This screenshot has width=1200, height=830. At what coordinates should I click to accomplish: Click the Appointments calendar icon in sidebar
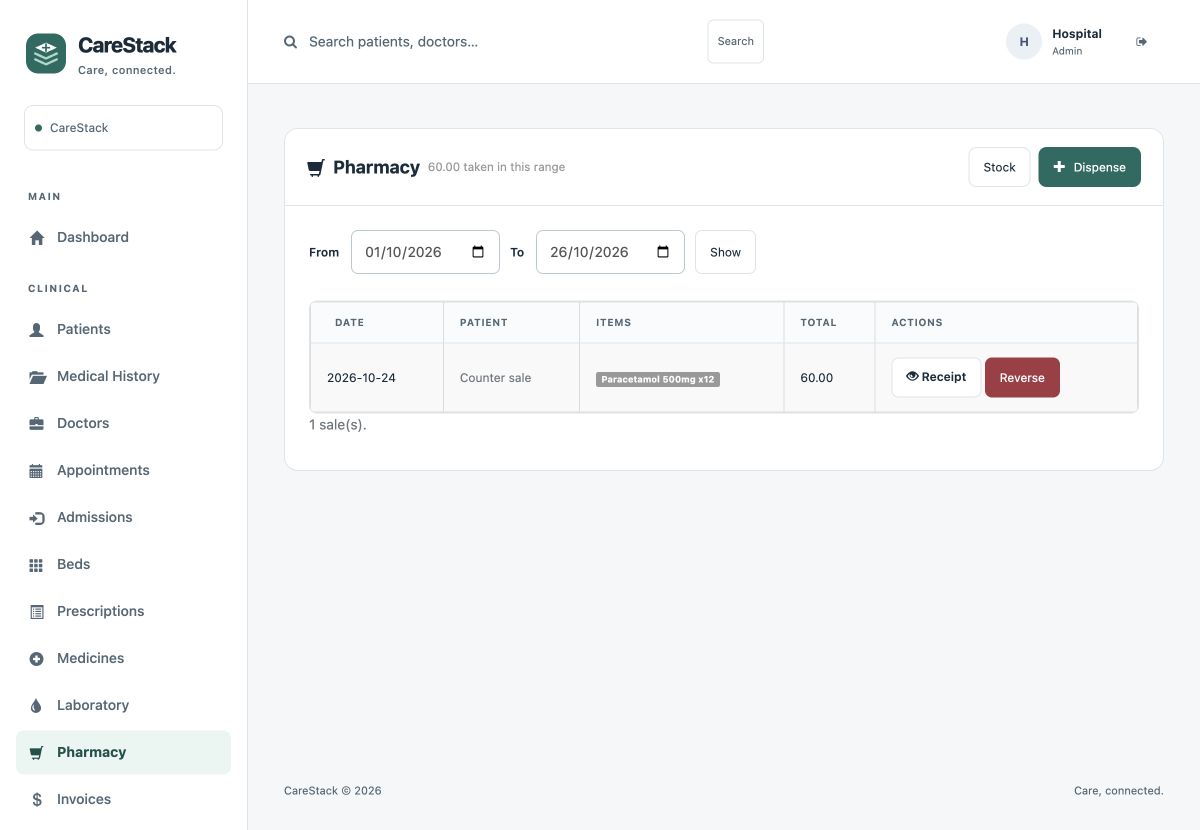37,471
